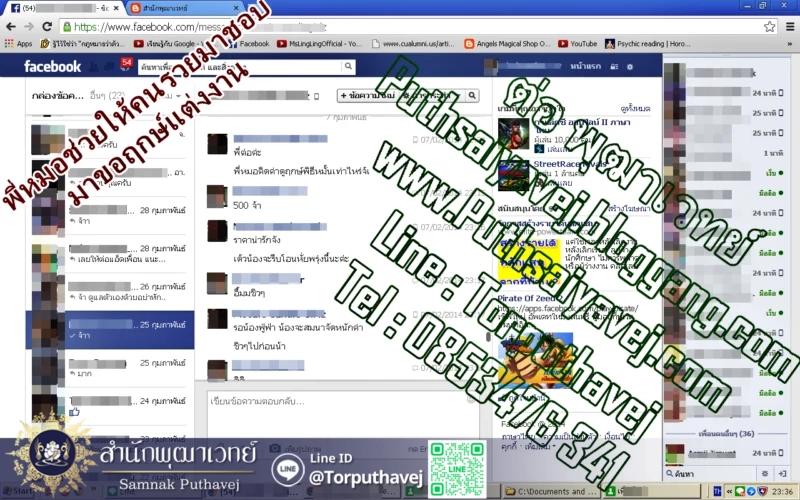Go to หน้าแรก home link
This screenshot has width=800, height=500.
[x=585, y=66]
